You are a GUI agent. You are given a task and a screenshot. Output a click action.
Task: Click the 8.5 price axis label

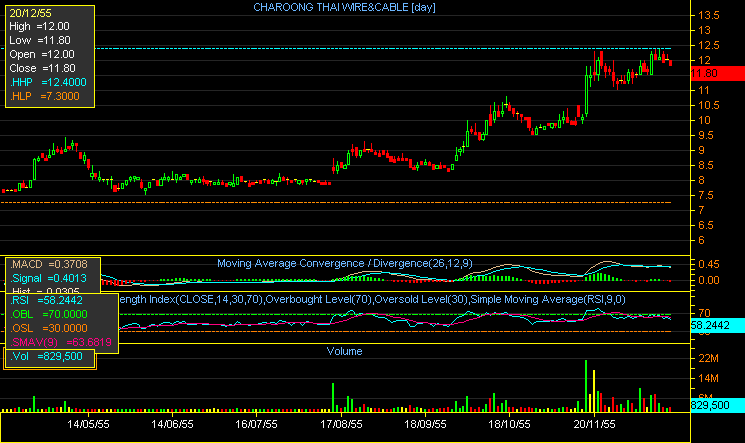point(706,165)
